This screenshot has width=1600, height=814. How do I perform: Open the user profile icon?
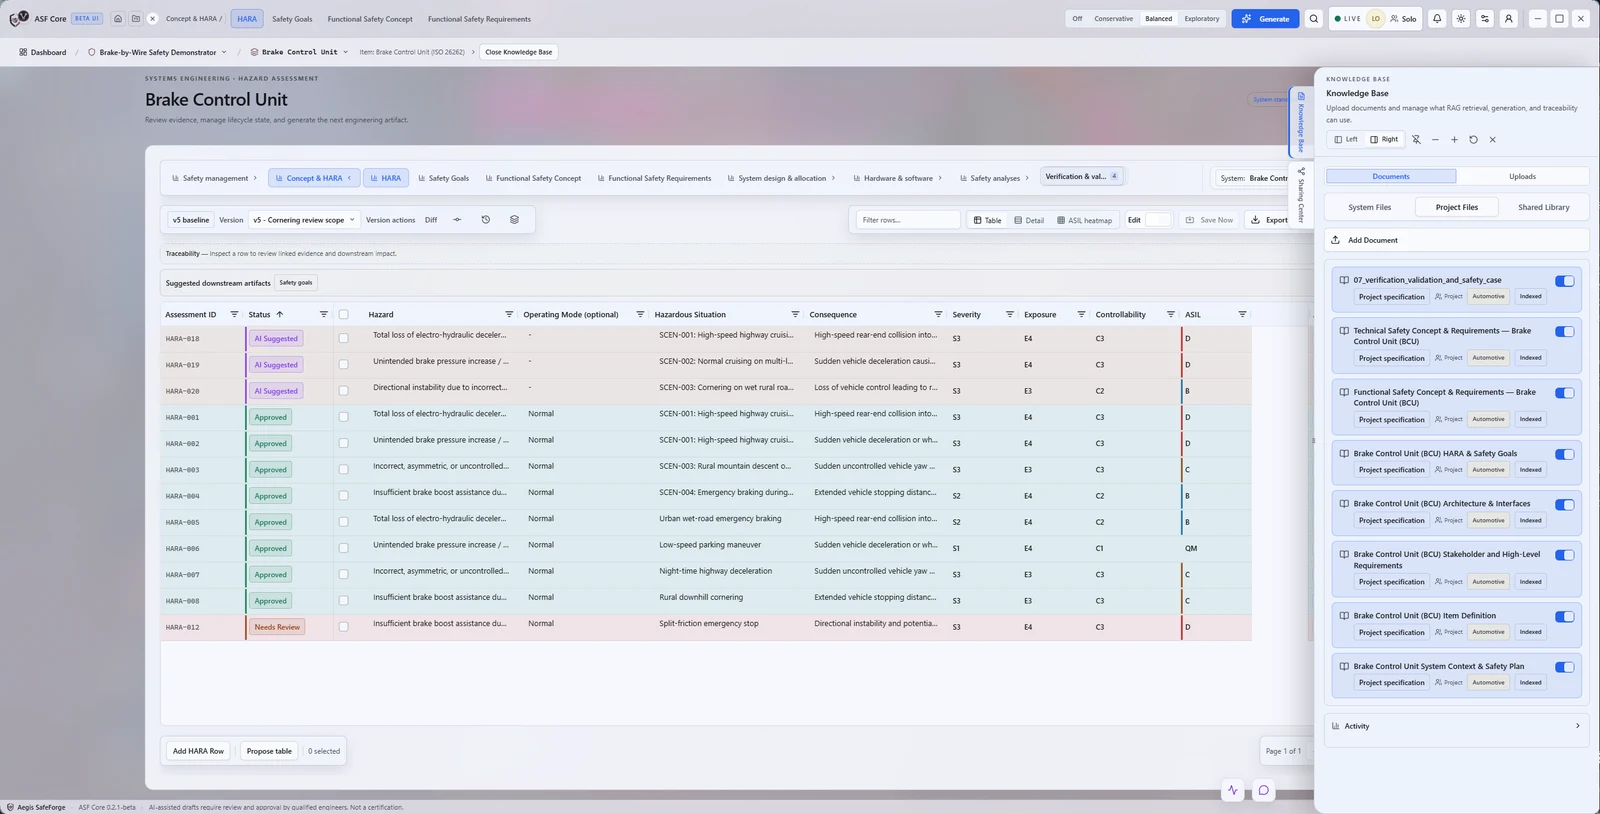pos(1509,18)
